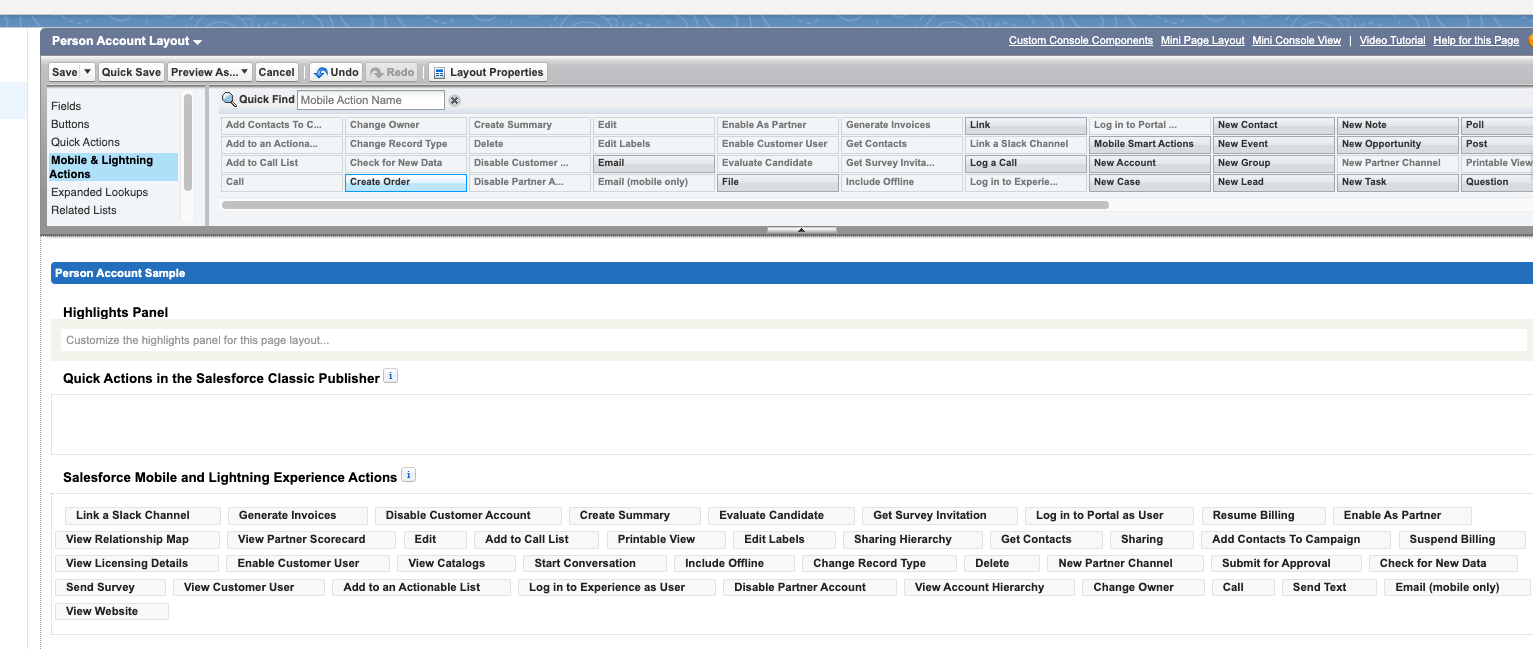Click the Link a Slack Channel layout action

(x=143, y=515)
